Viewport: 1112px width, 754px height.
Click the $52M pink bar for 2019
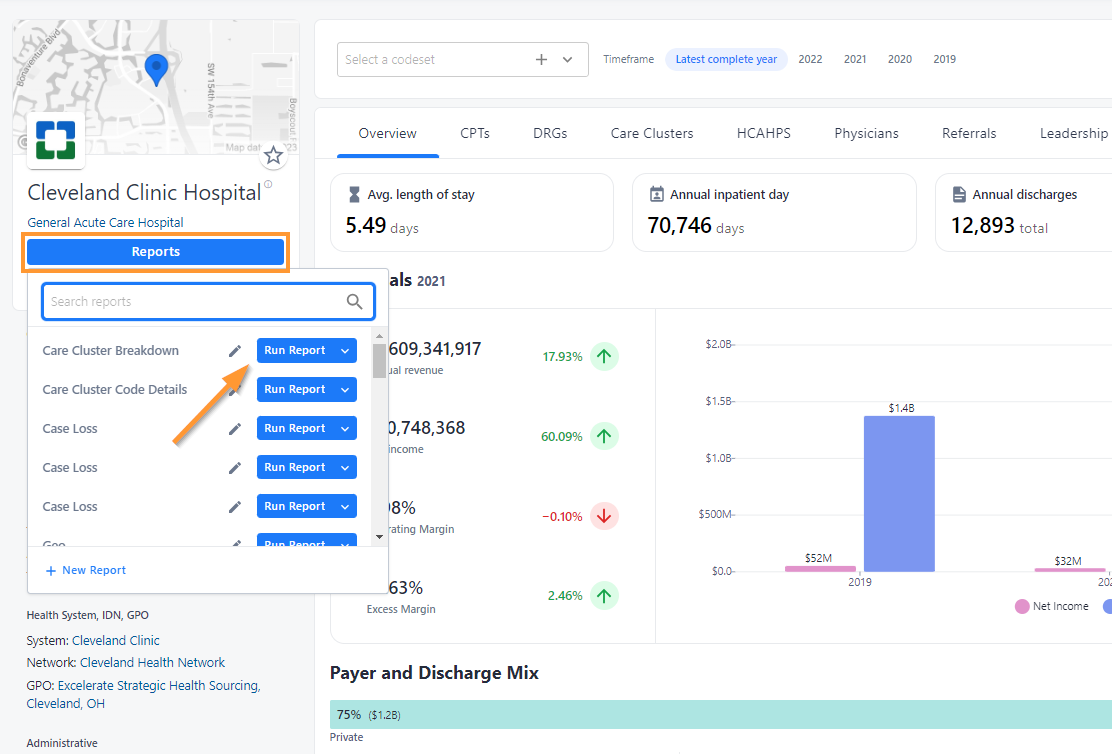pyautogui.click(x=821, y=569)
